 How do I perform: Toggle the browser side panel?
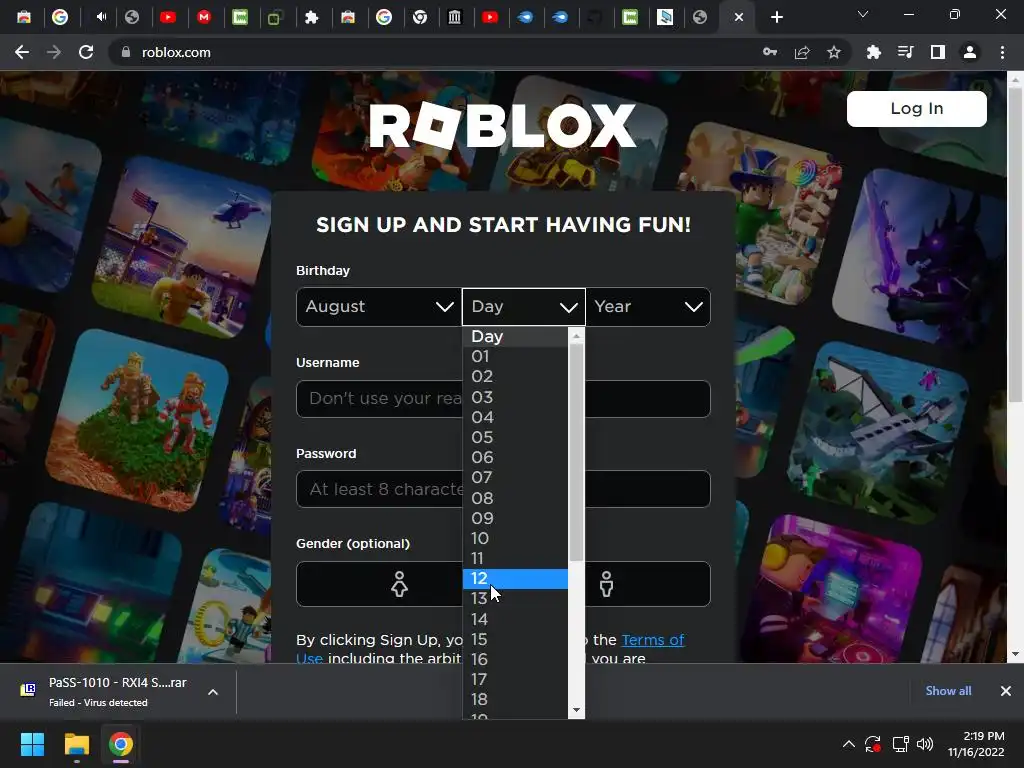pos(938,52)
